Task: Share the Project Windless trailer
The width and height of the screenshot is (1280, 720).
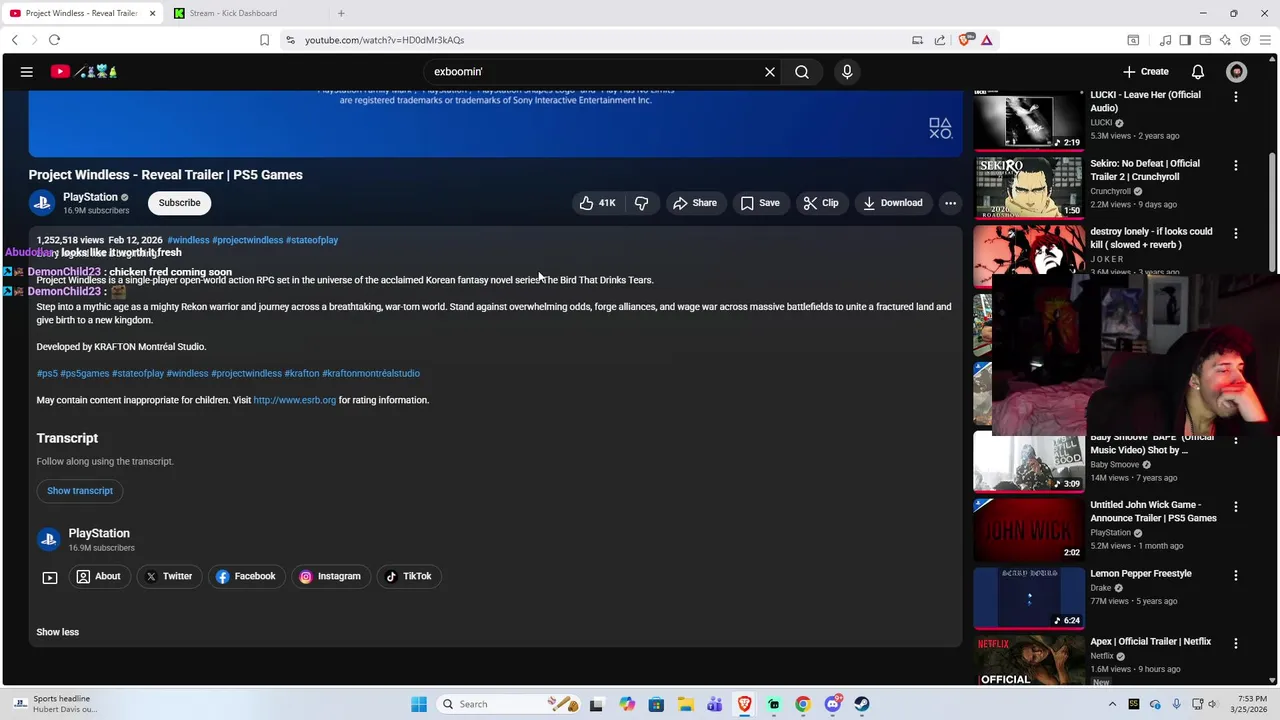Action: 695,203
